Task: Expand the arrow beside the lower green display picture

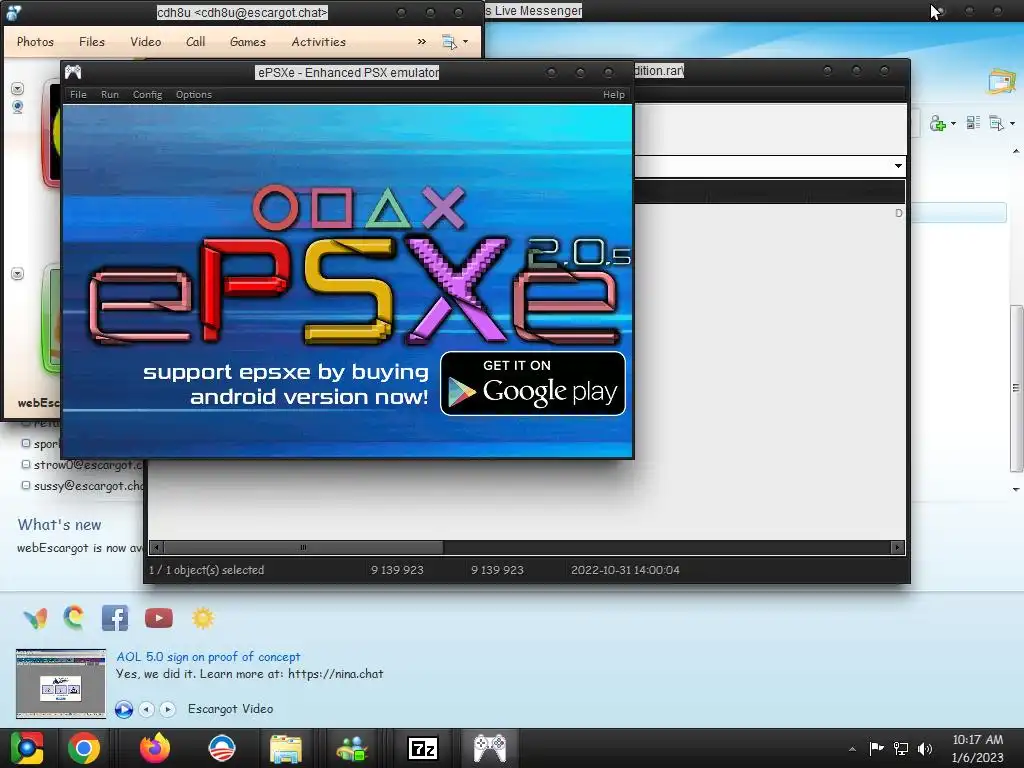Action: tap(18, 274)
